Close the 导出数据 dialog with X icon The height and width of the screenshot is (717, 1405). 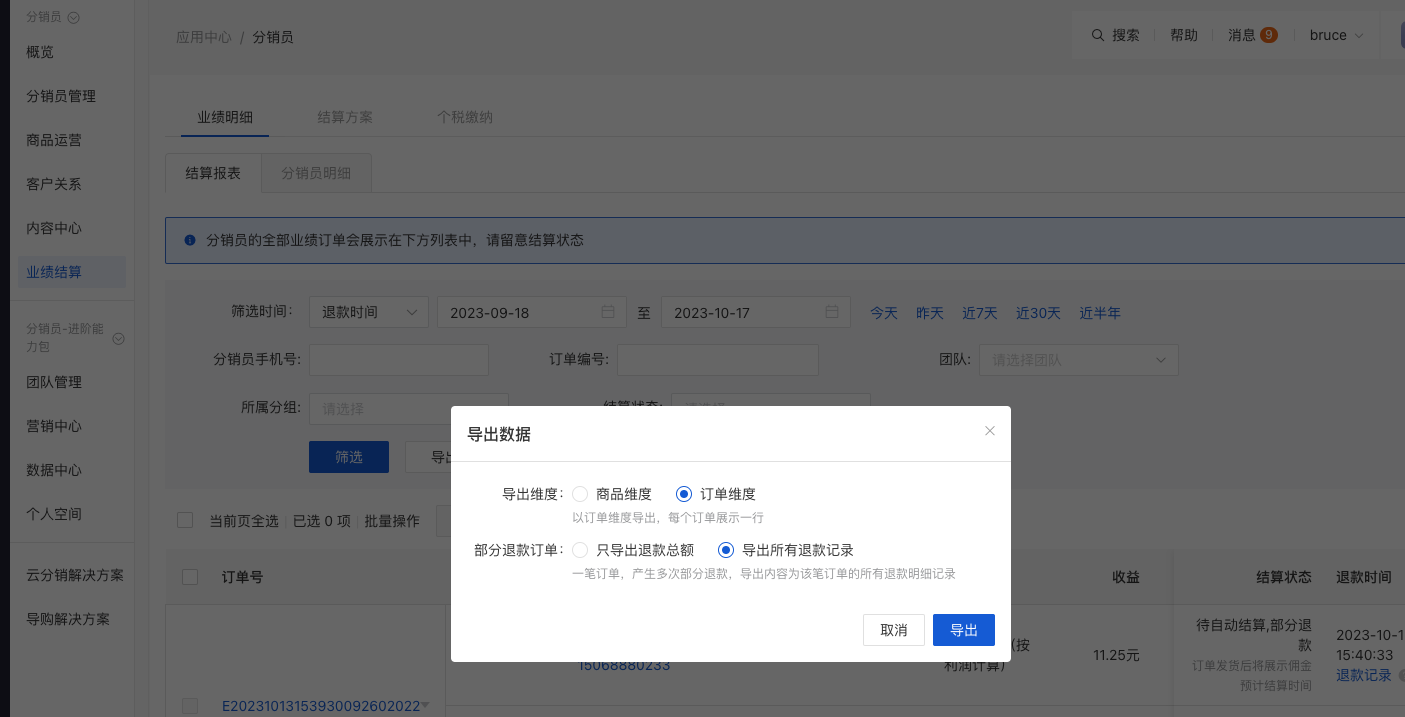point(990,431)
